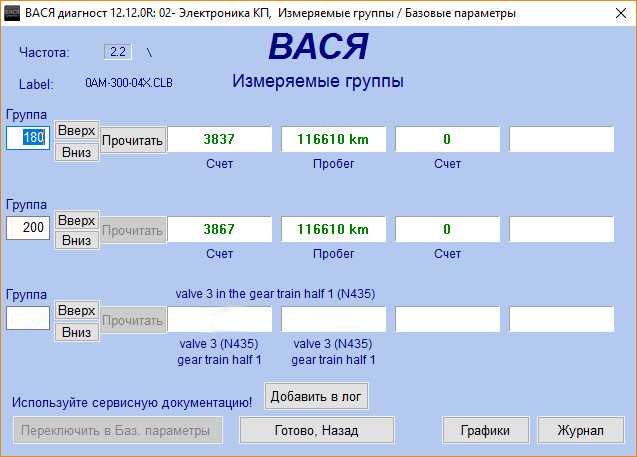Click Прочитать for group 200

(132, 230)
